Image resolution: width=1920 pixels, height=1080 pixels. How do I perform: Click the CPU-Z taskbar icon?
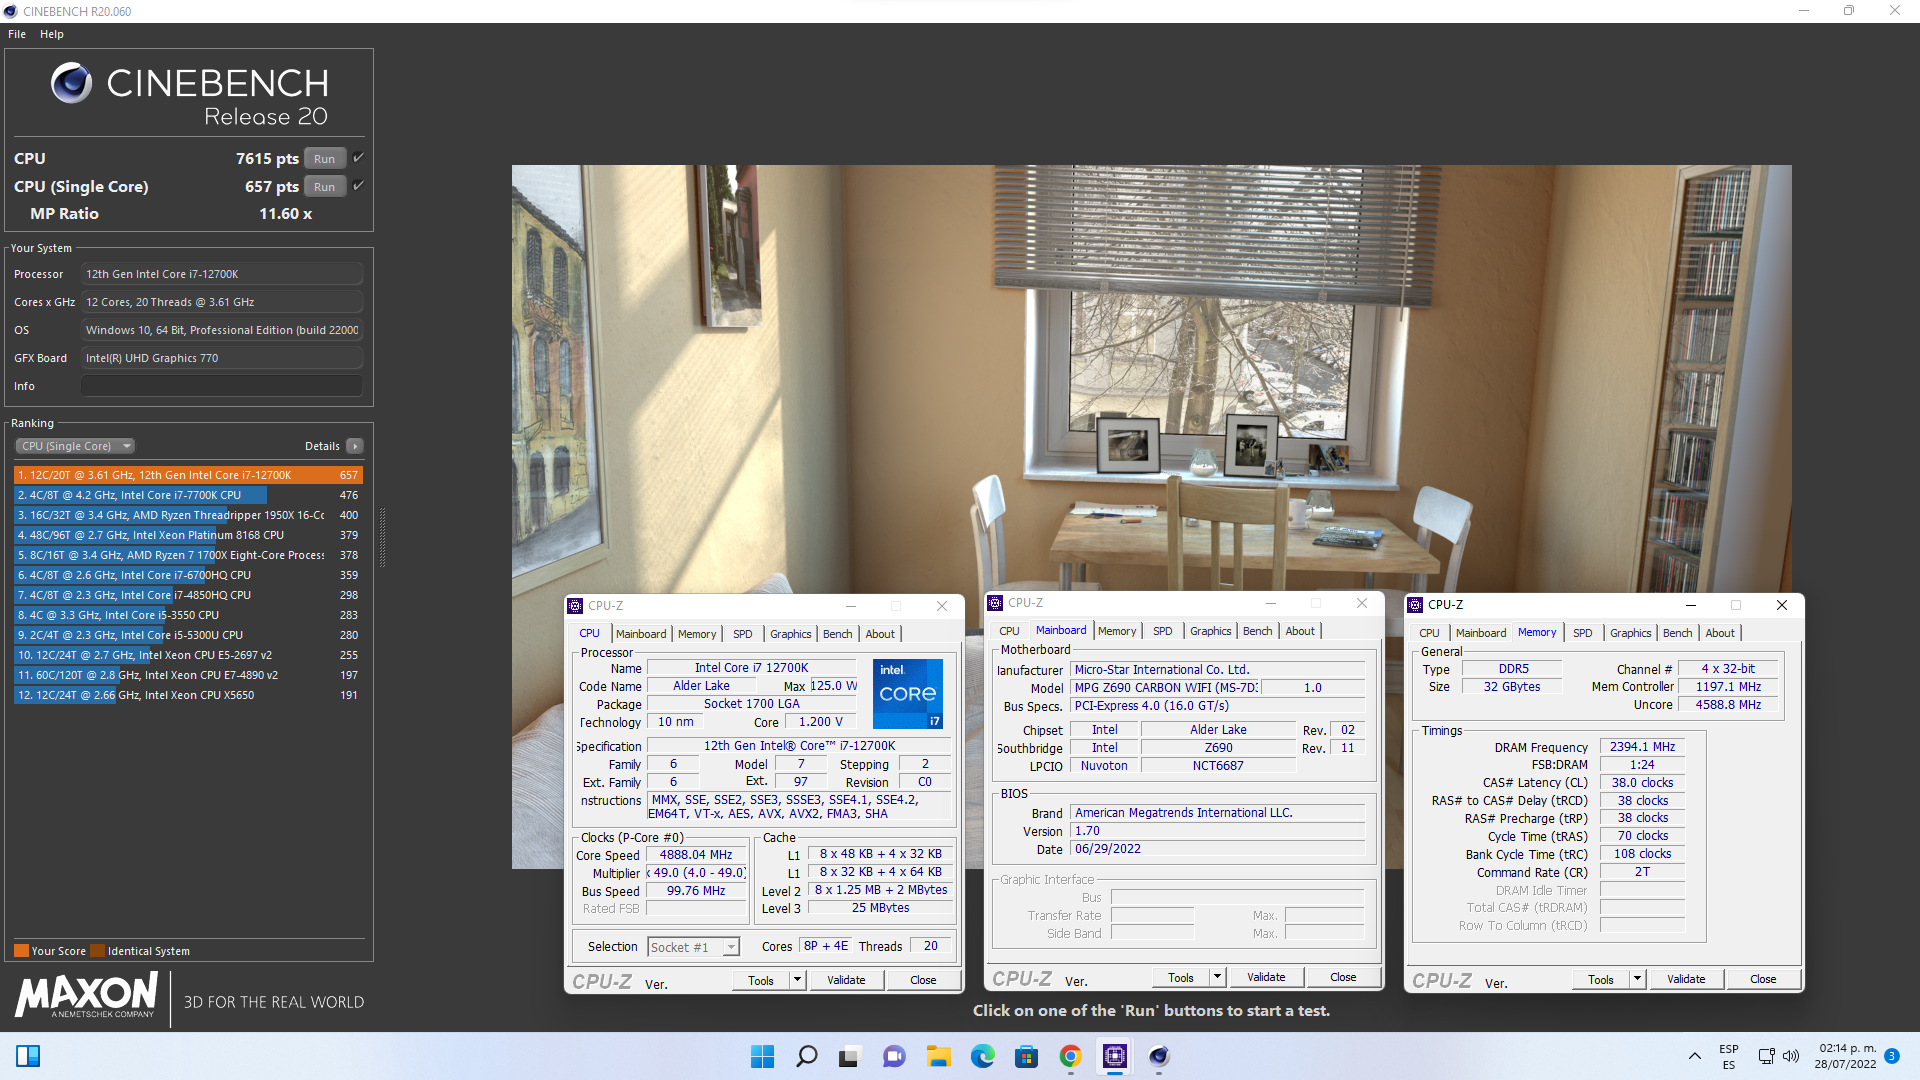(1114, 1056)
